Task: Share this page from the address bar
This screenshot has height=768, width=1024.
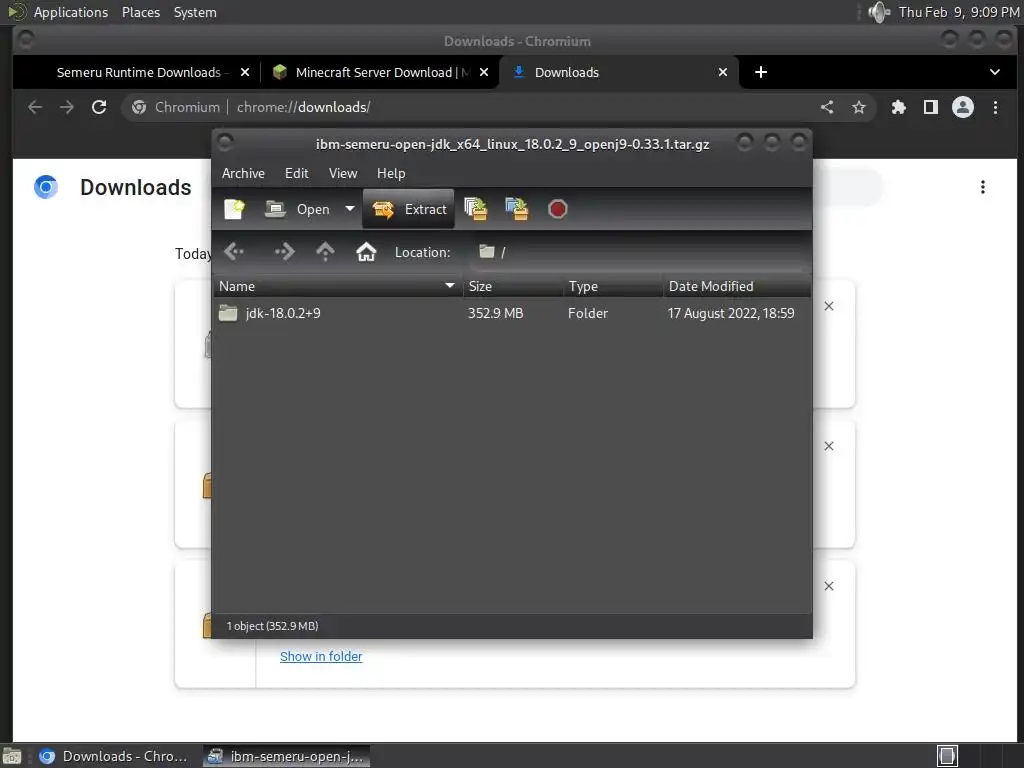Action: coord(827,107)
